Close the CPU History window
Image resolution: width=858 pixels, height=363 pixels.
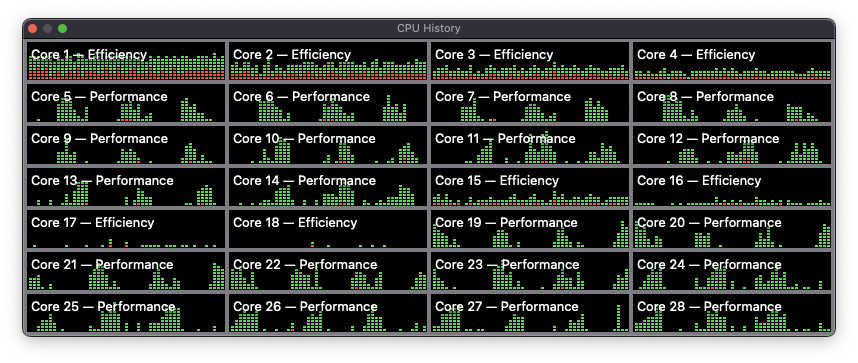[x=32, y=28]
